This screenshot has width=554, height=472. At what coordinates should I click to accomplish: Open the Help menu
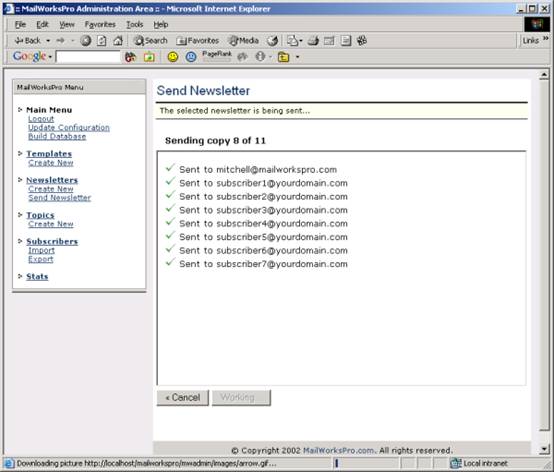pos(160,24)
